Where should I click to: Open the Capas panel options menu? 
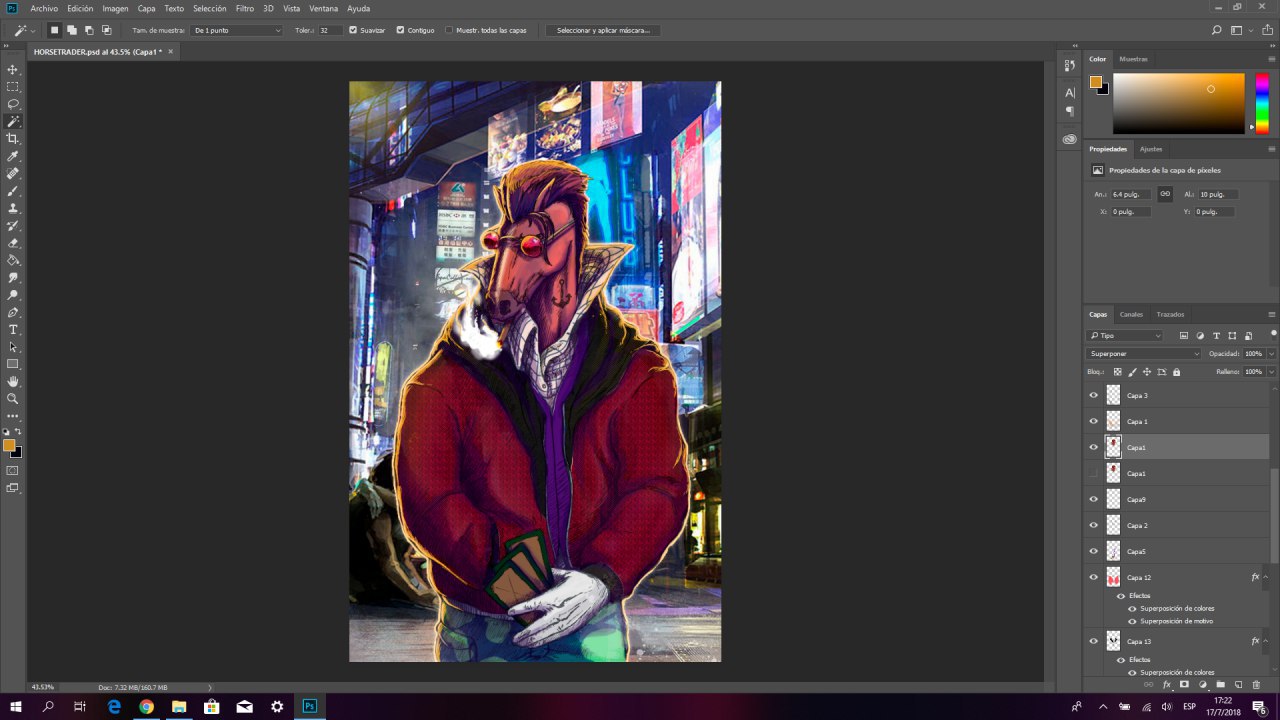pyautogui.click(x=1272, y=314)
